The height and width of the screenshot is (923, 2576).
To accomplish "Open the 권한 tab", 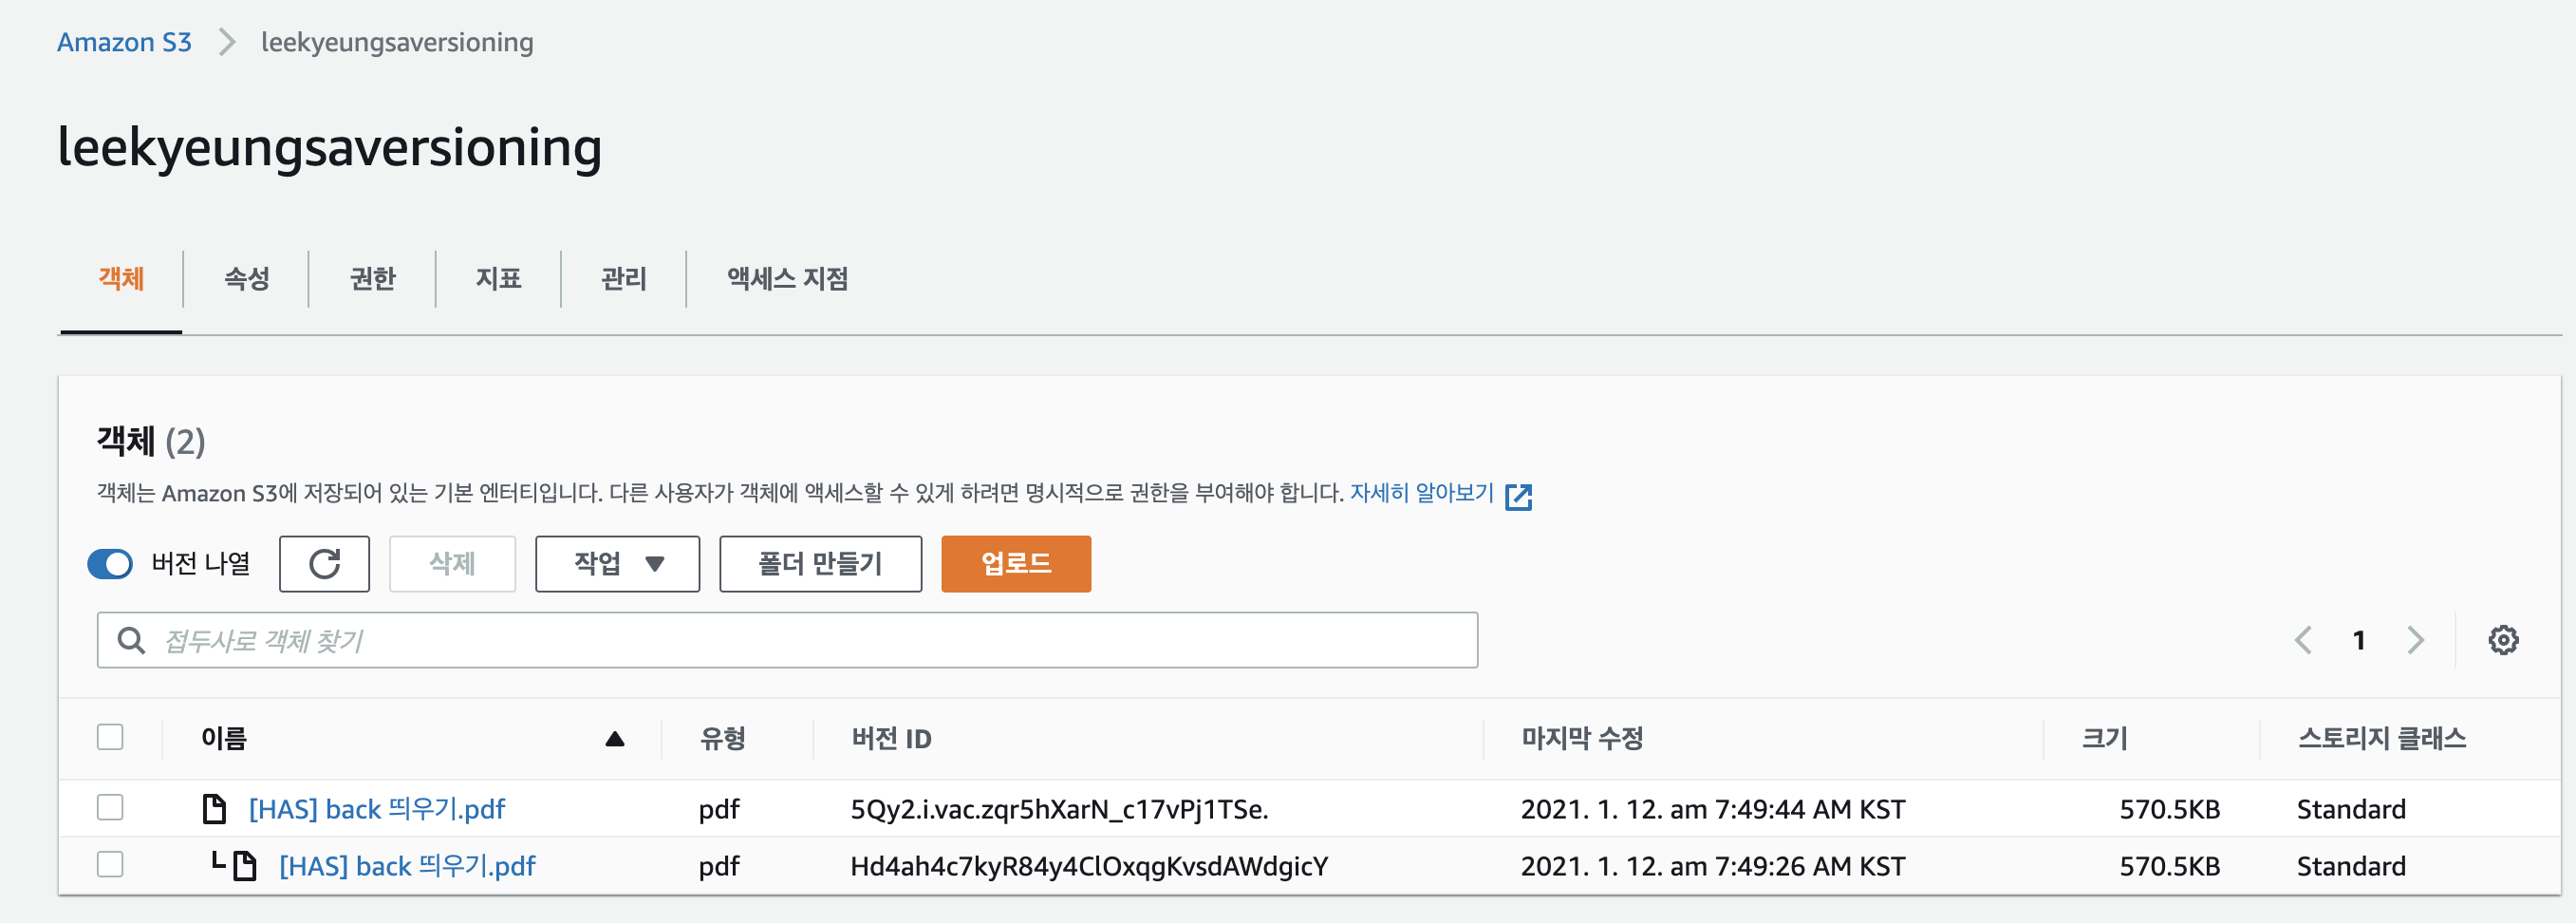I will click(372, 278).
